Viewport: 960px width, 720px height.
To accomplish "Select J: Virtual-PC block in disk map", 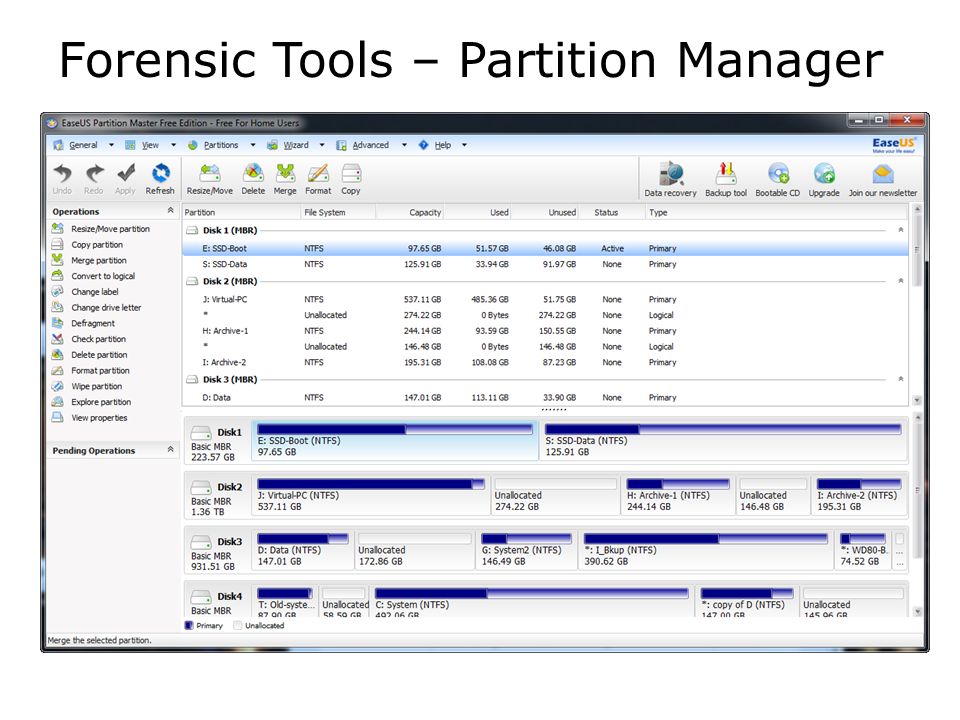I will 371,496.
